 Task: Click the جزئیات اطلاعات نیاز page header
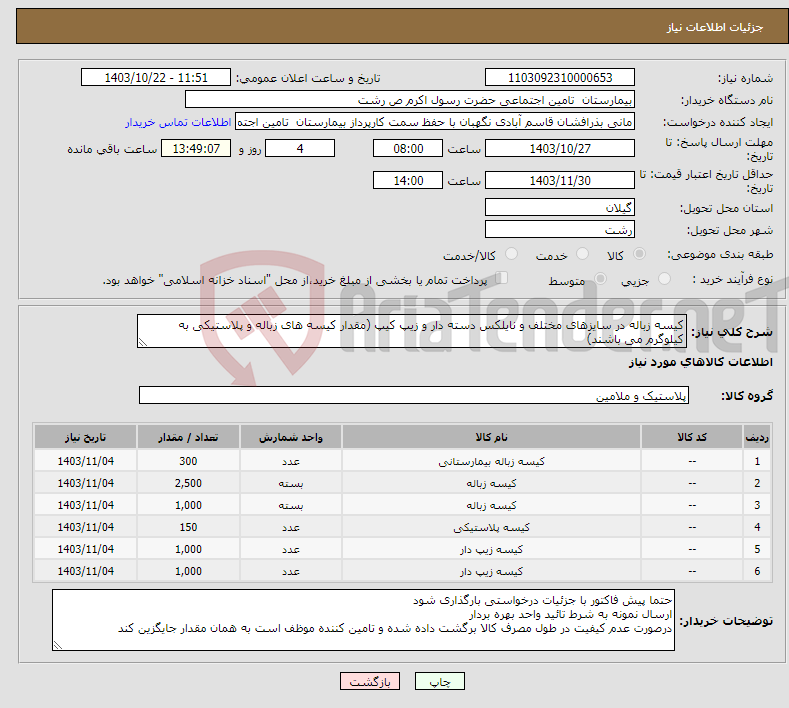coord(715,27)
